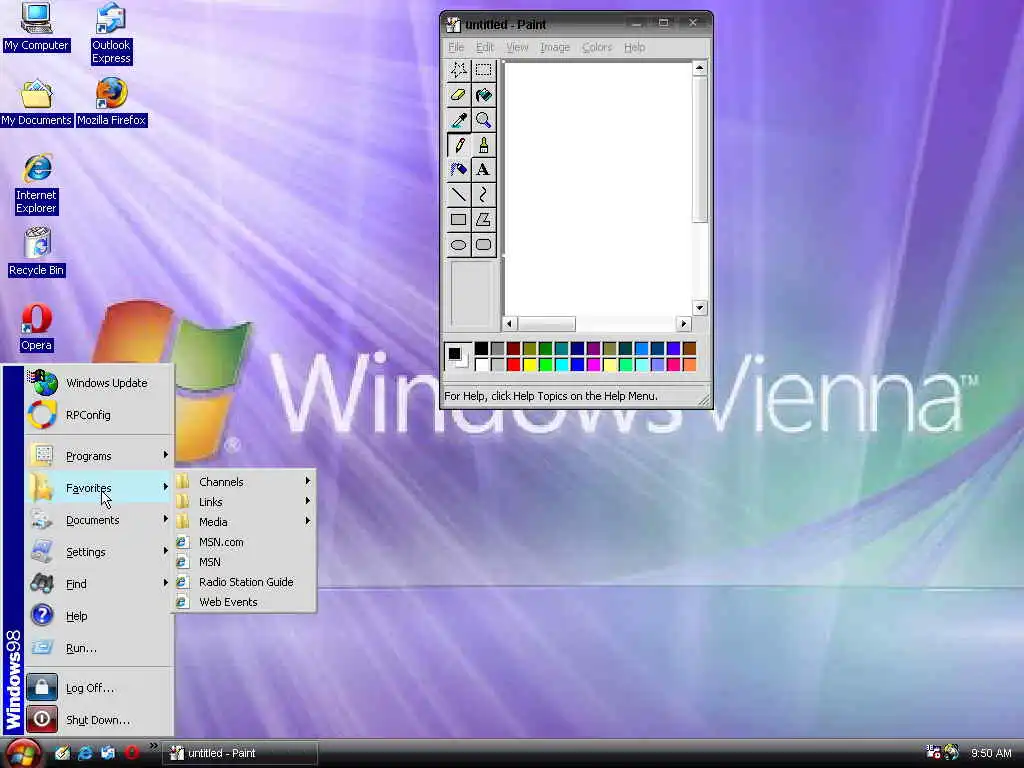Select the Pick Color eyedropper tool

458,120
